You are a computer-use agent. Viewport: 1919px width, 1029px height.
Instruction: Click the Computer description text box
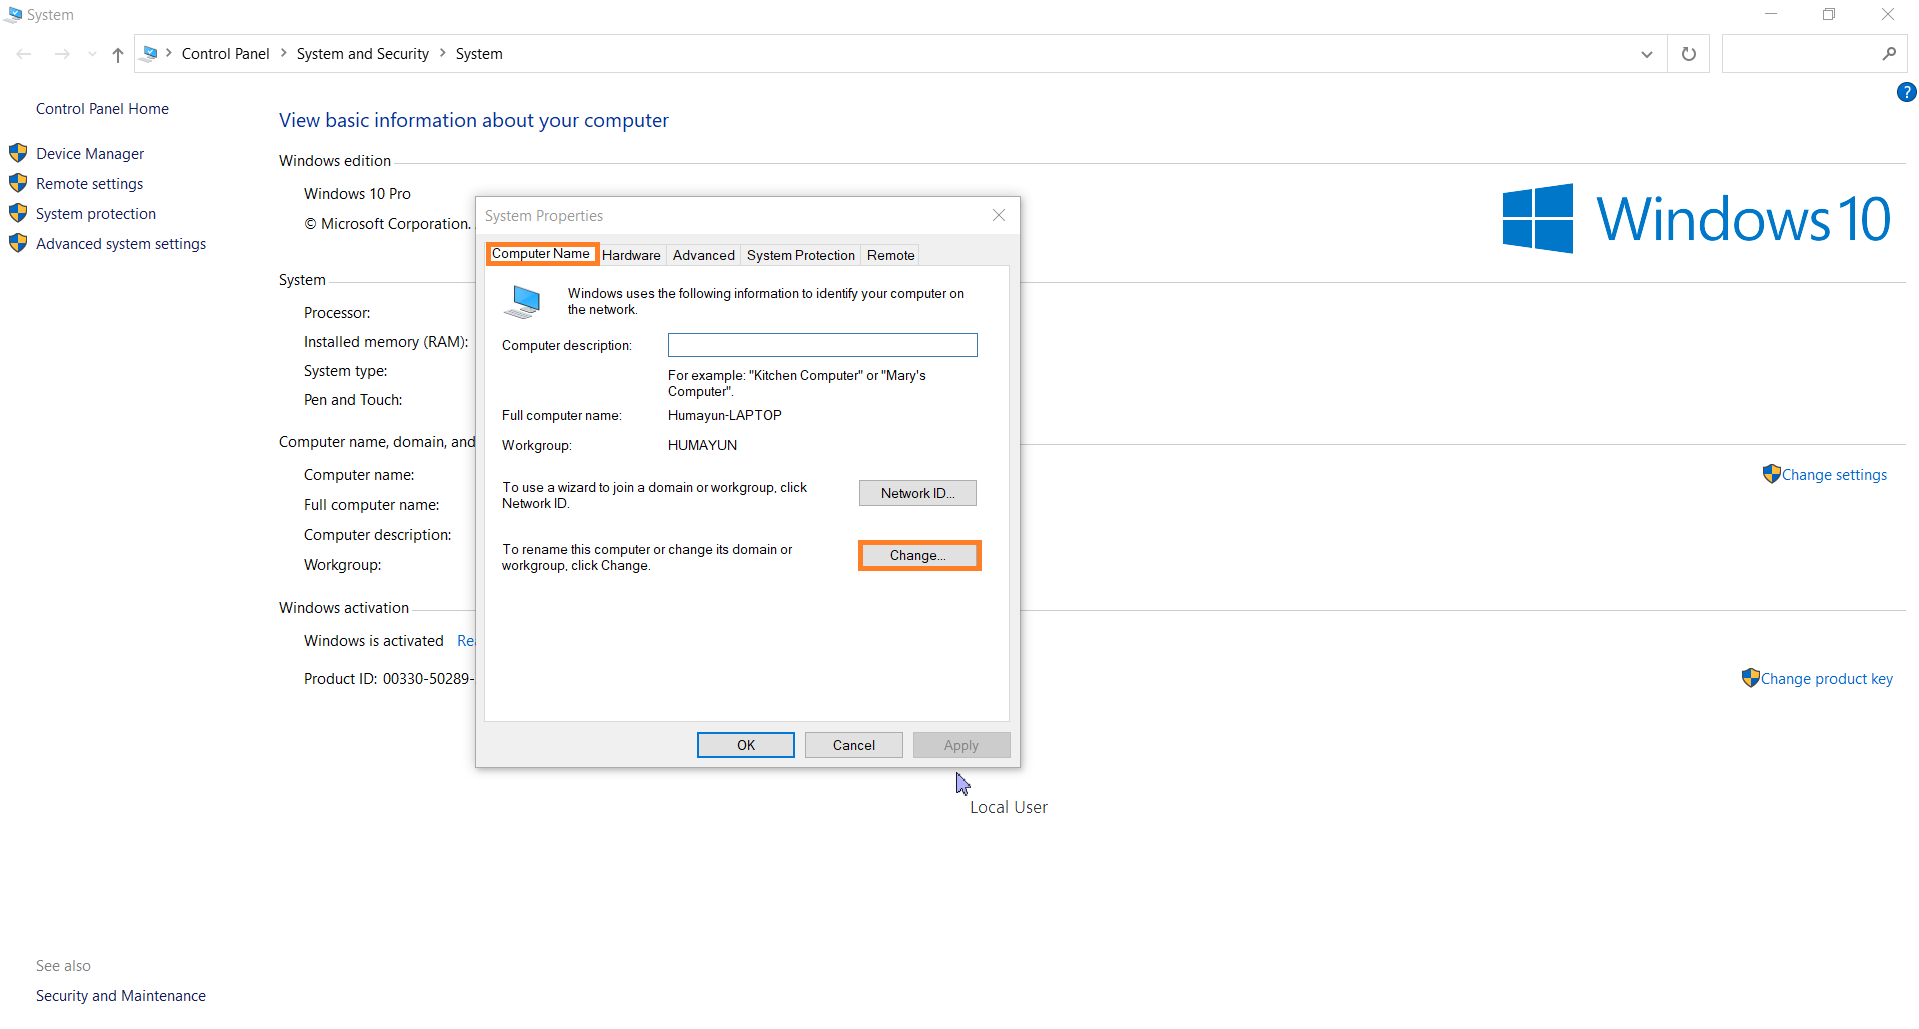click(x=822, y=345)
